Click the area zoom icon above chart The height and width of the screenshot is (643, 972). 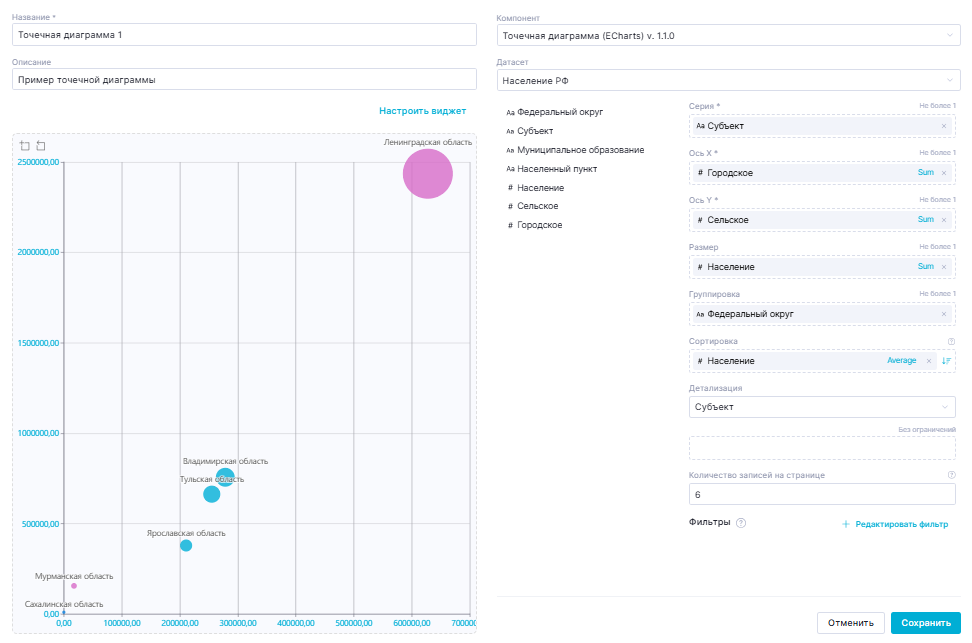25,146
